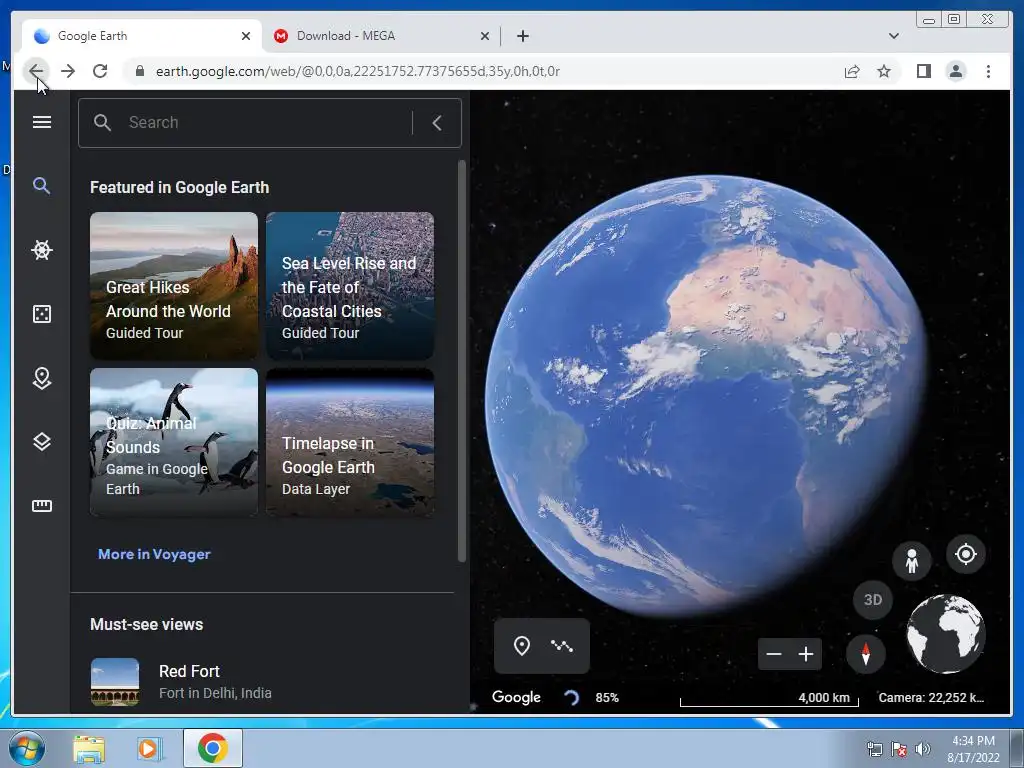The width and height of the screenshot is (1024, 768).
Task: Click the Earth globe in viewer
Action: pyautogui.click(x=705, y=395)
